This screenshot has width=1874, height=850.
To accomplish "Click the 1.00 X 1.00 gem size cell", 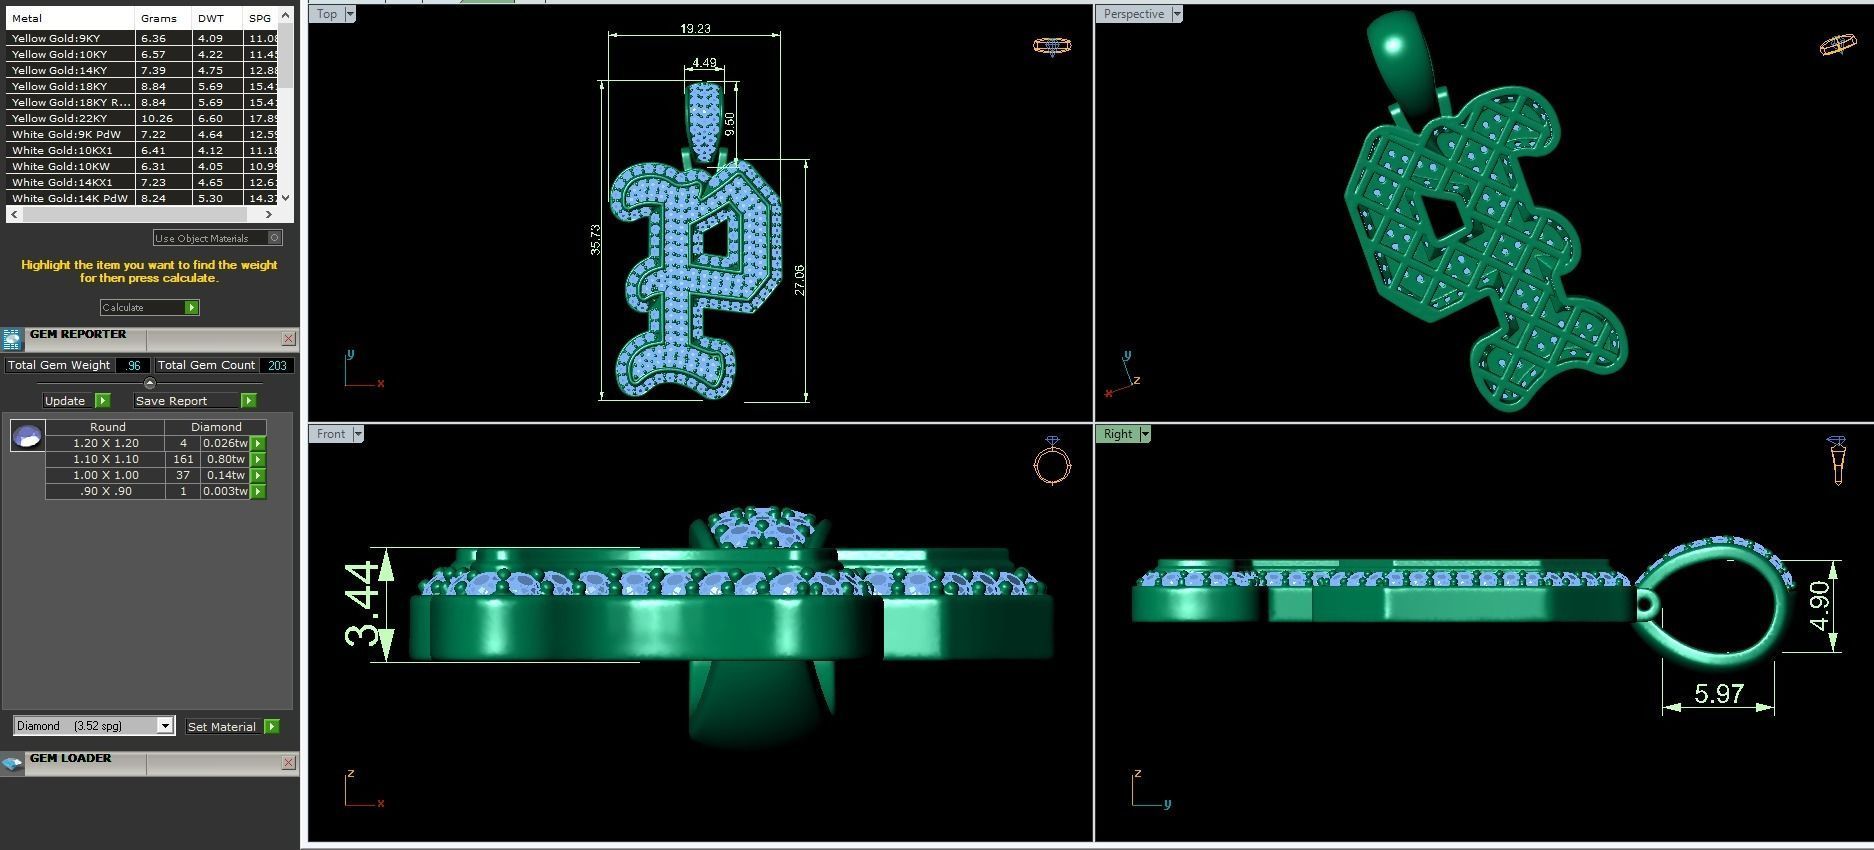I will (x=106, y=475).
